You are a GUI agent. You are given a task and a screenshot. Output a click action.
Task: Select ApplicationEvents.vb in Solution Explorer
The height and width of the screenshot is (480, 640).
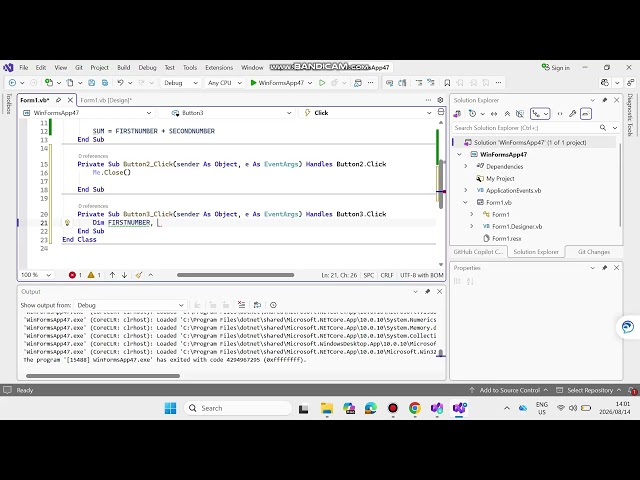click(513, 191)
